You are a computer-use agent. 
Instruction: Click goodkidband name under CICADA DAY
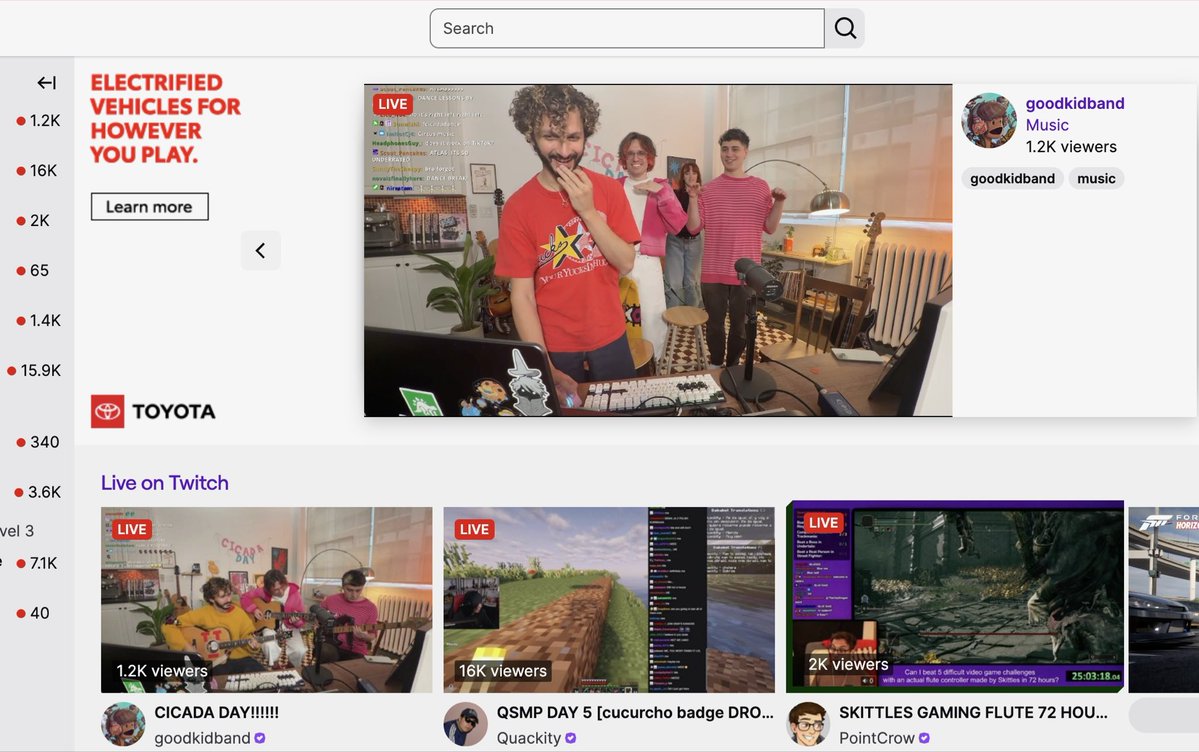pos(202,738)
